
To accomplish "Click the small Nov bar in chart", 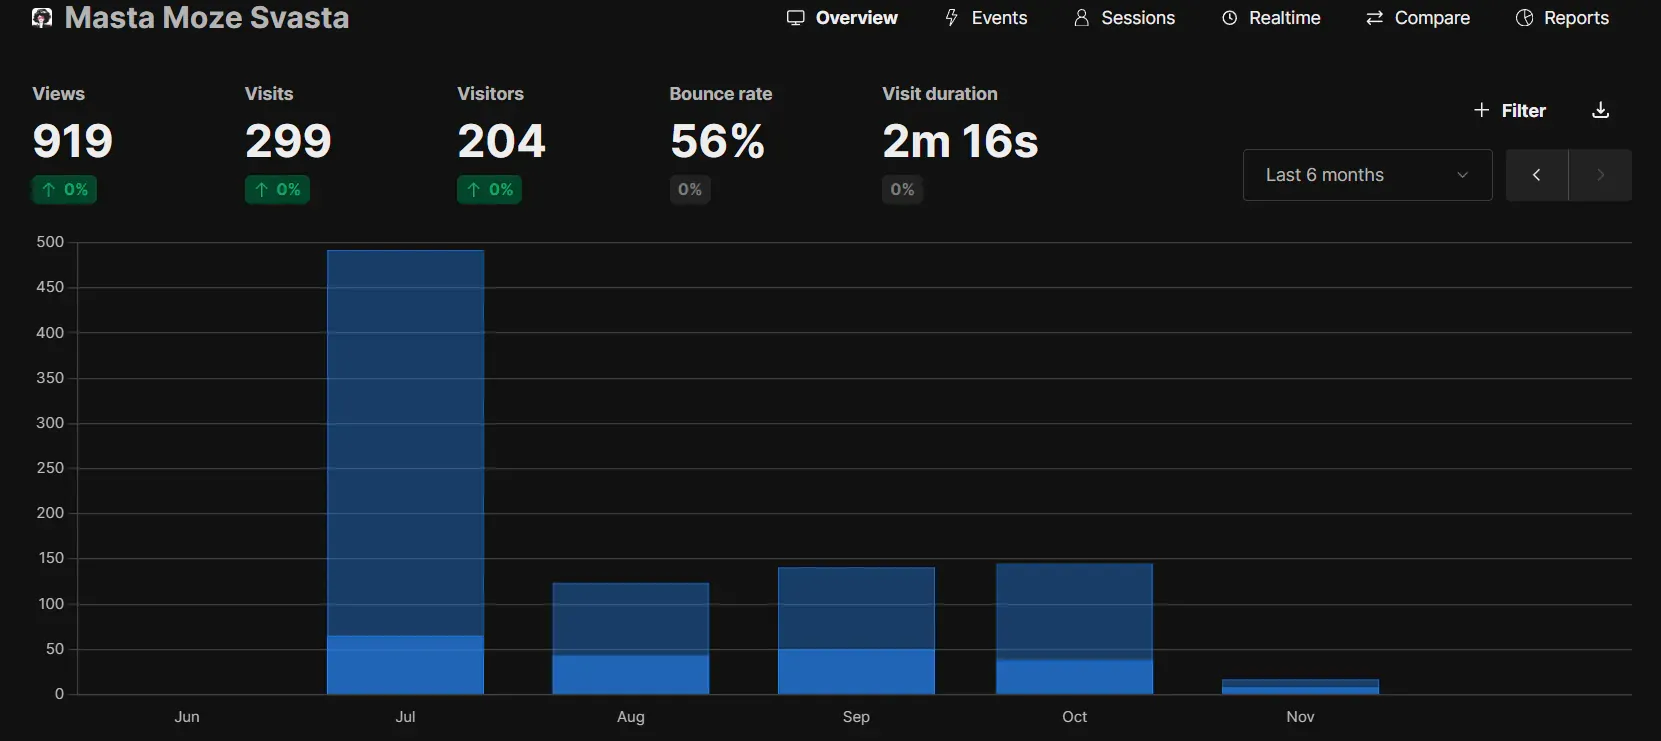I will pos(1300,687).
